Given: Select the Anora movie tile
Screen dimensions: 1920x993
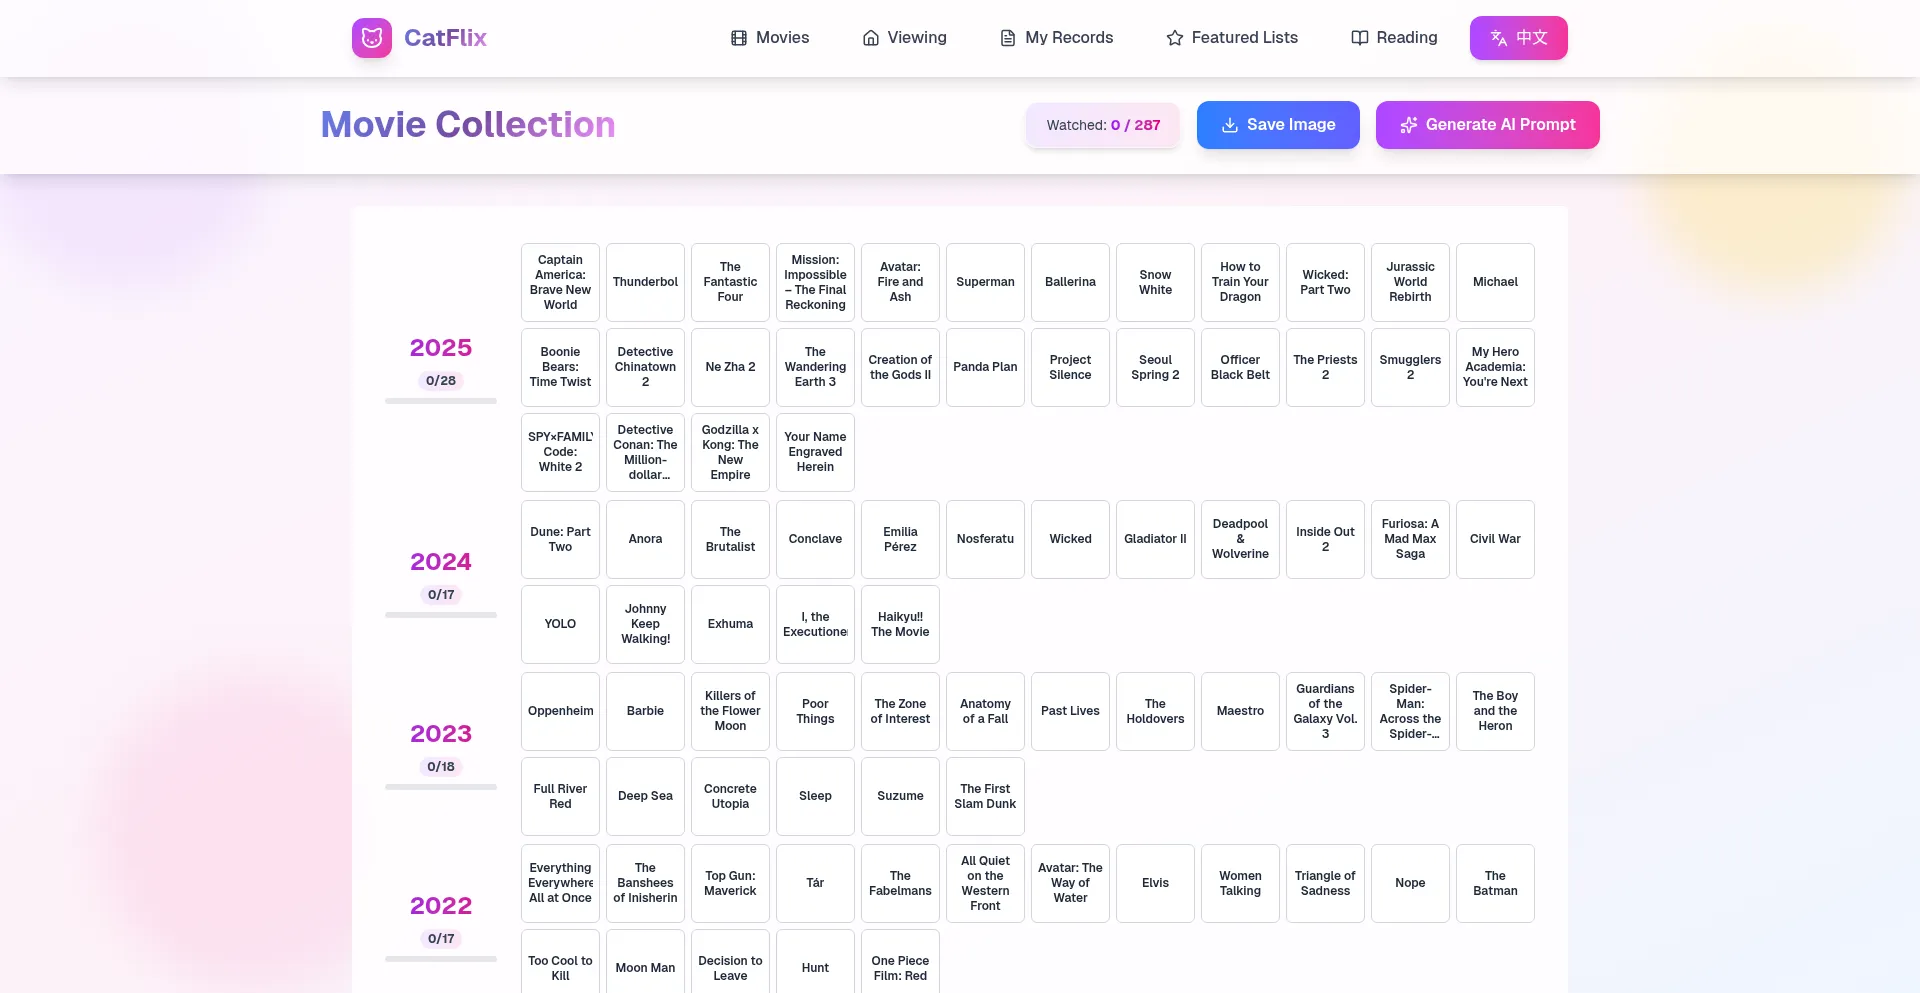Looking at the screenshot, I should [x=645, y=540].
